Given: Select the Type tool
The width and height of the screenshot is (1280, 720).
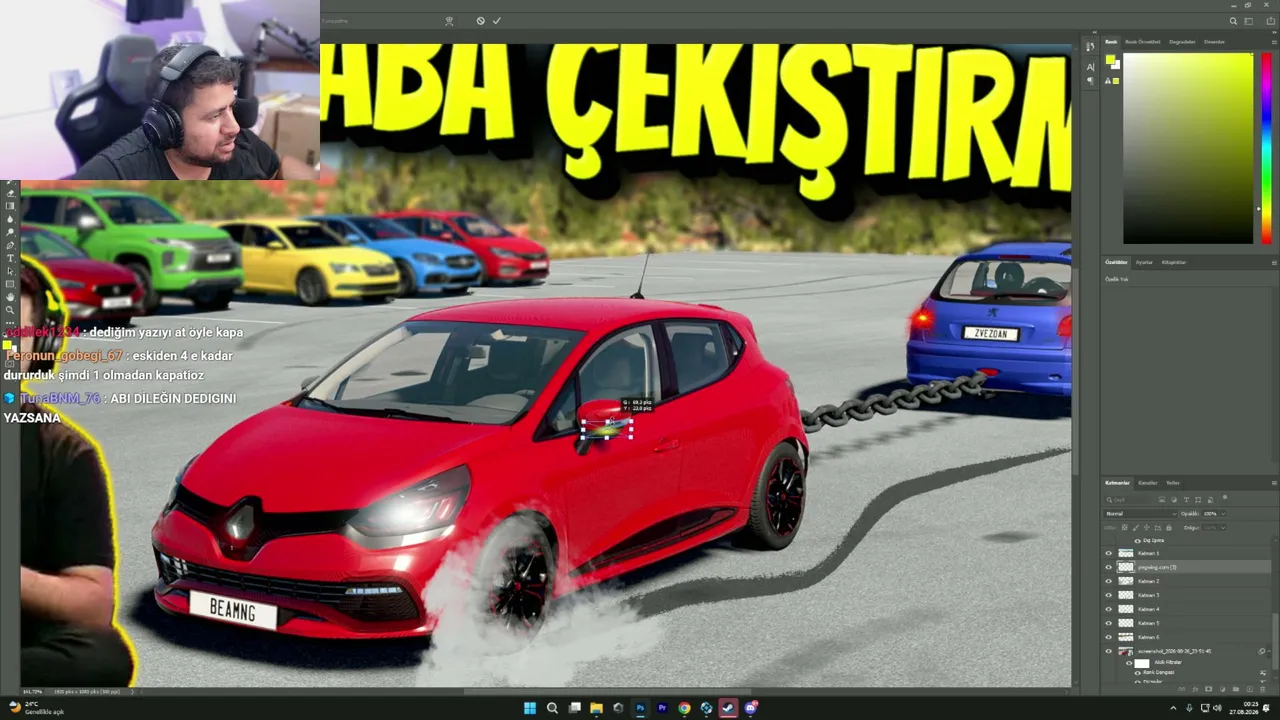Looking at the screenshot, I should [10, 258].
